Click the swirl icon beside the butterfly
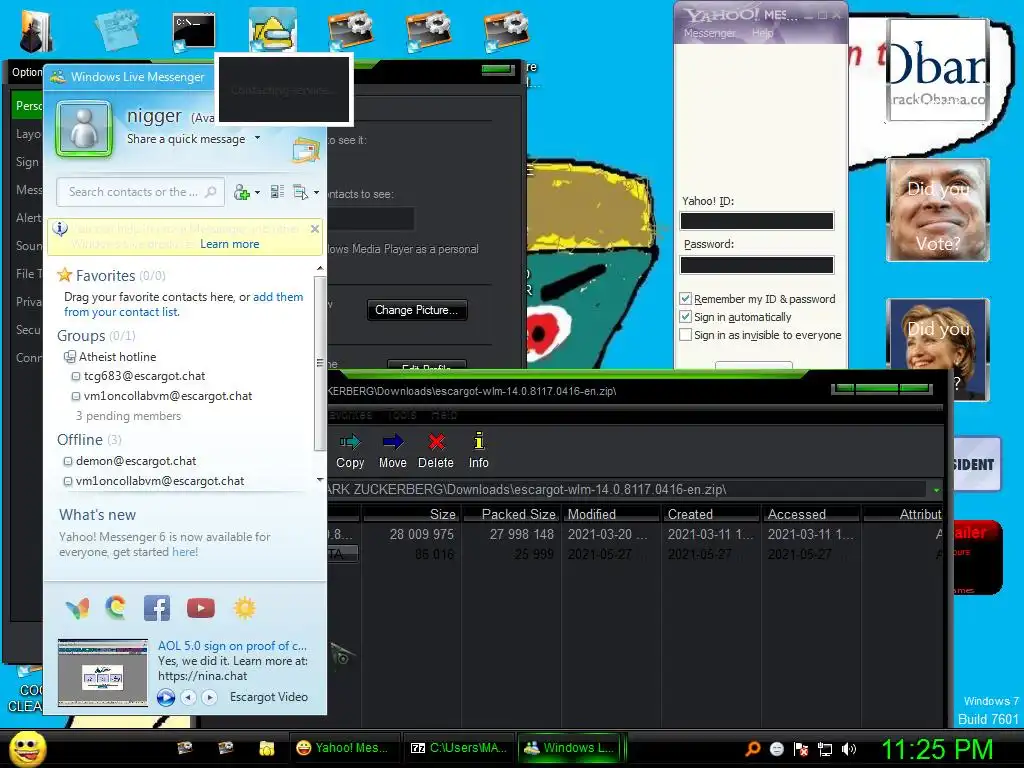 (116, 608)
